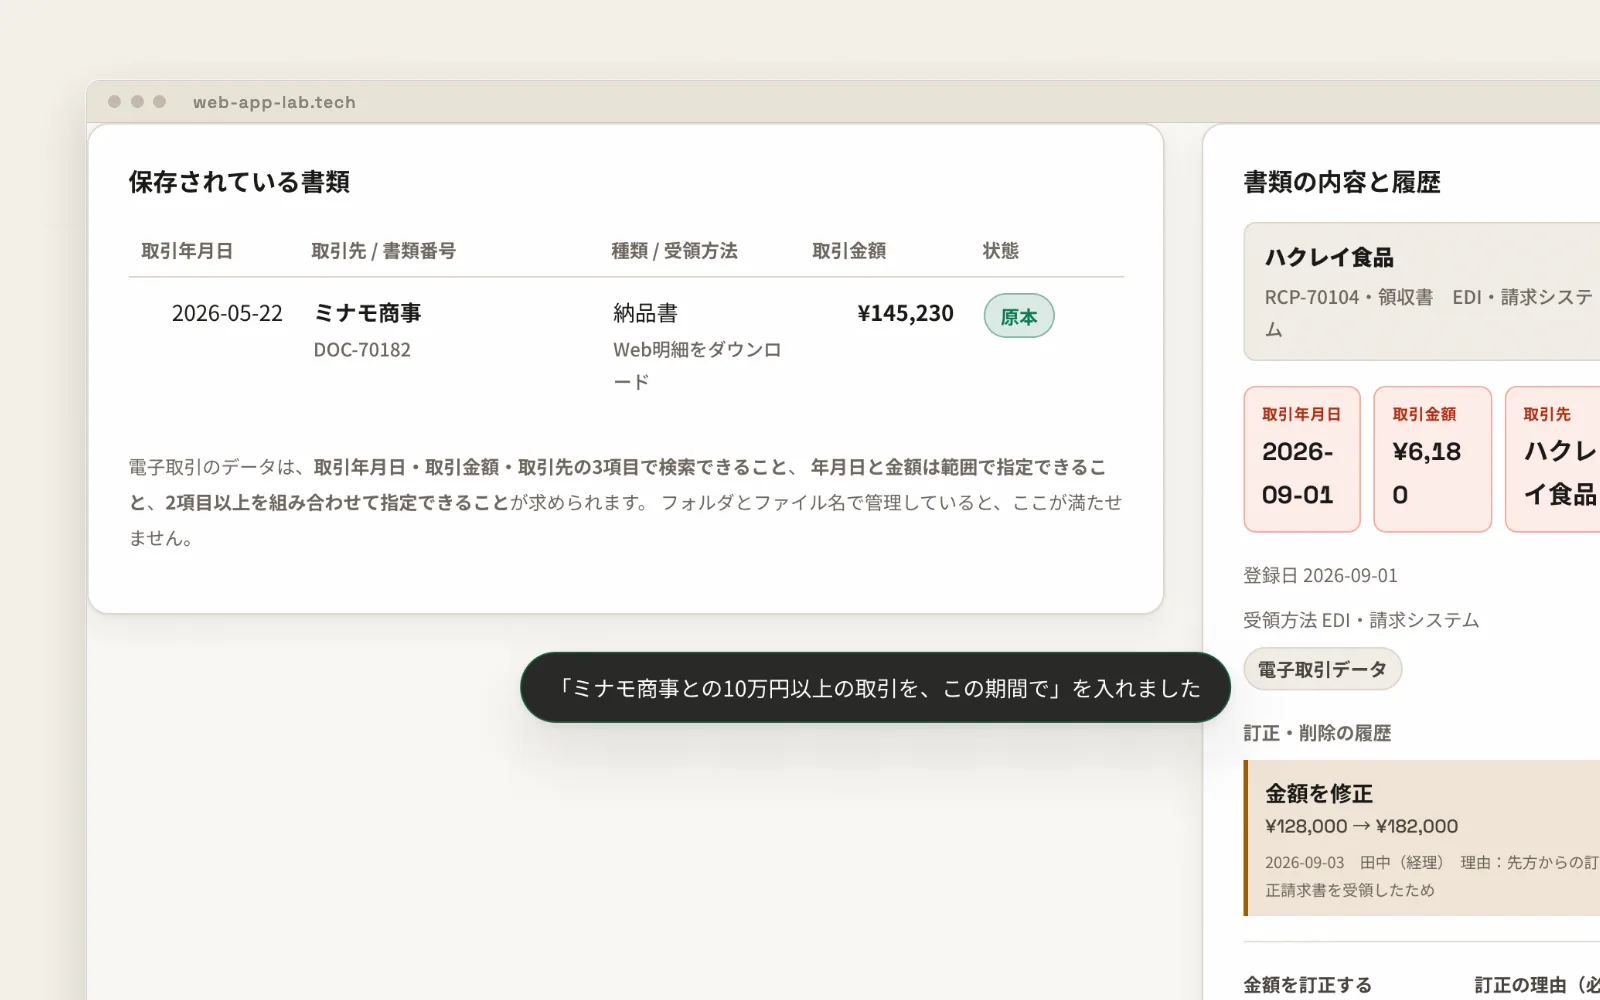Click the 2026-09-03 田中（経理） history note
Screen dimensions: 1600x1000
coord(1432,876)
